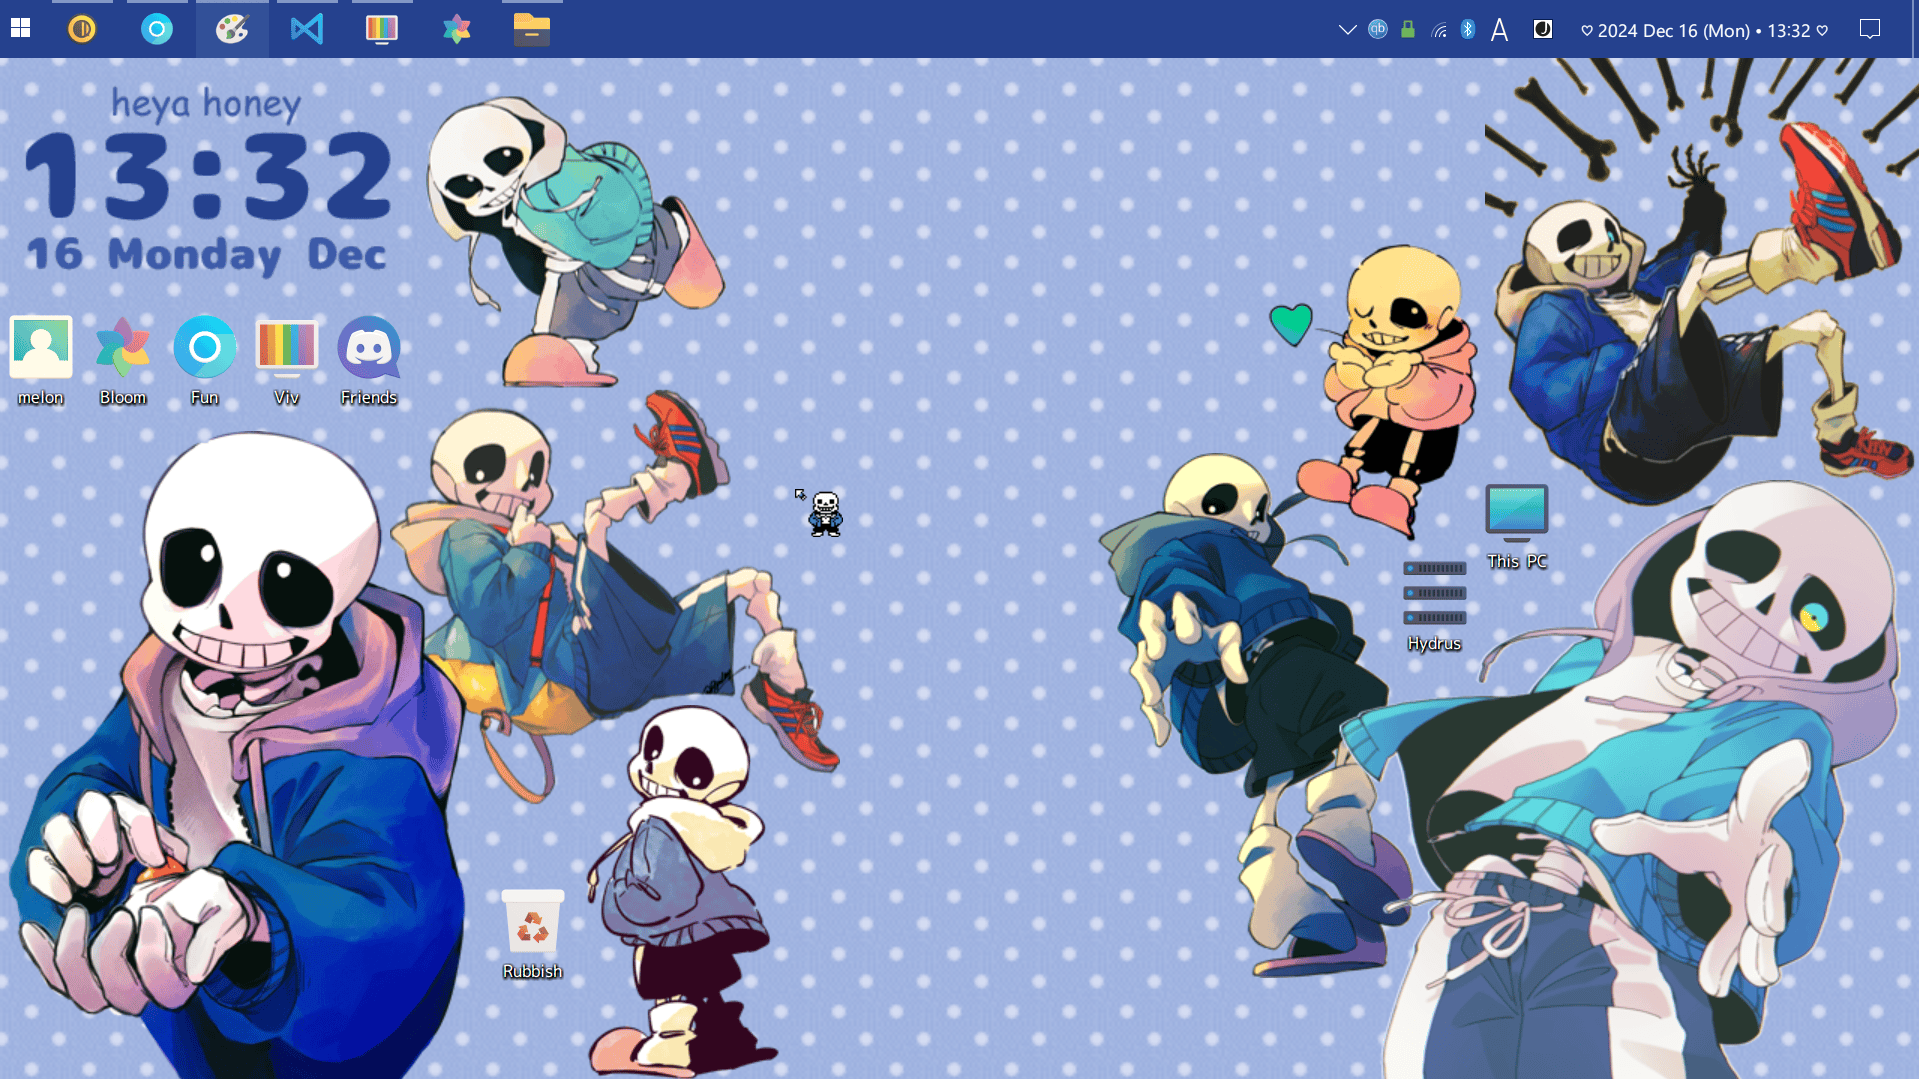The image size is (1919, 1079).
Task: Click the Bluetooth tray icon
Action: point(1468,29)
